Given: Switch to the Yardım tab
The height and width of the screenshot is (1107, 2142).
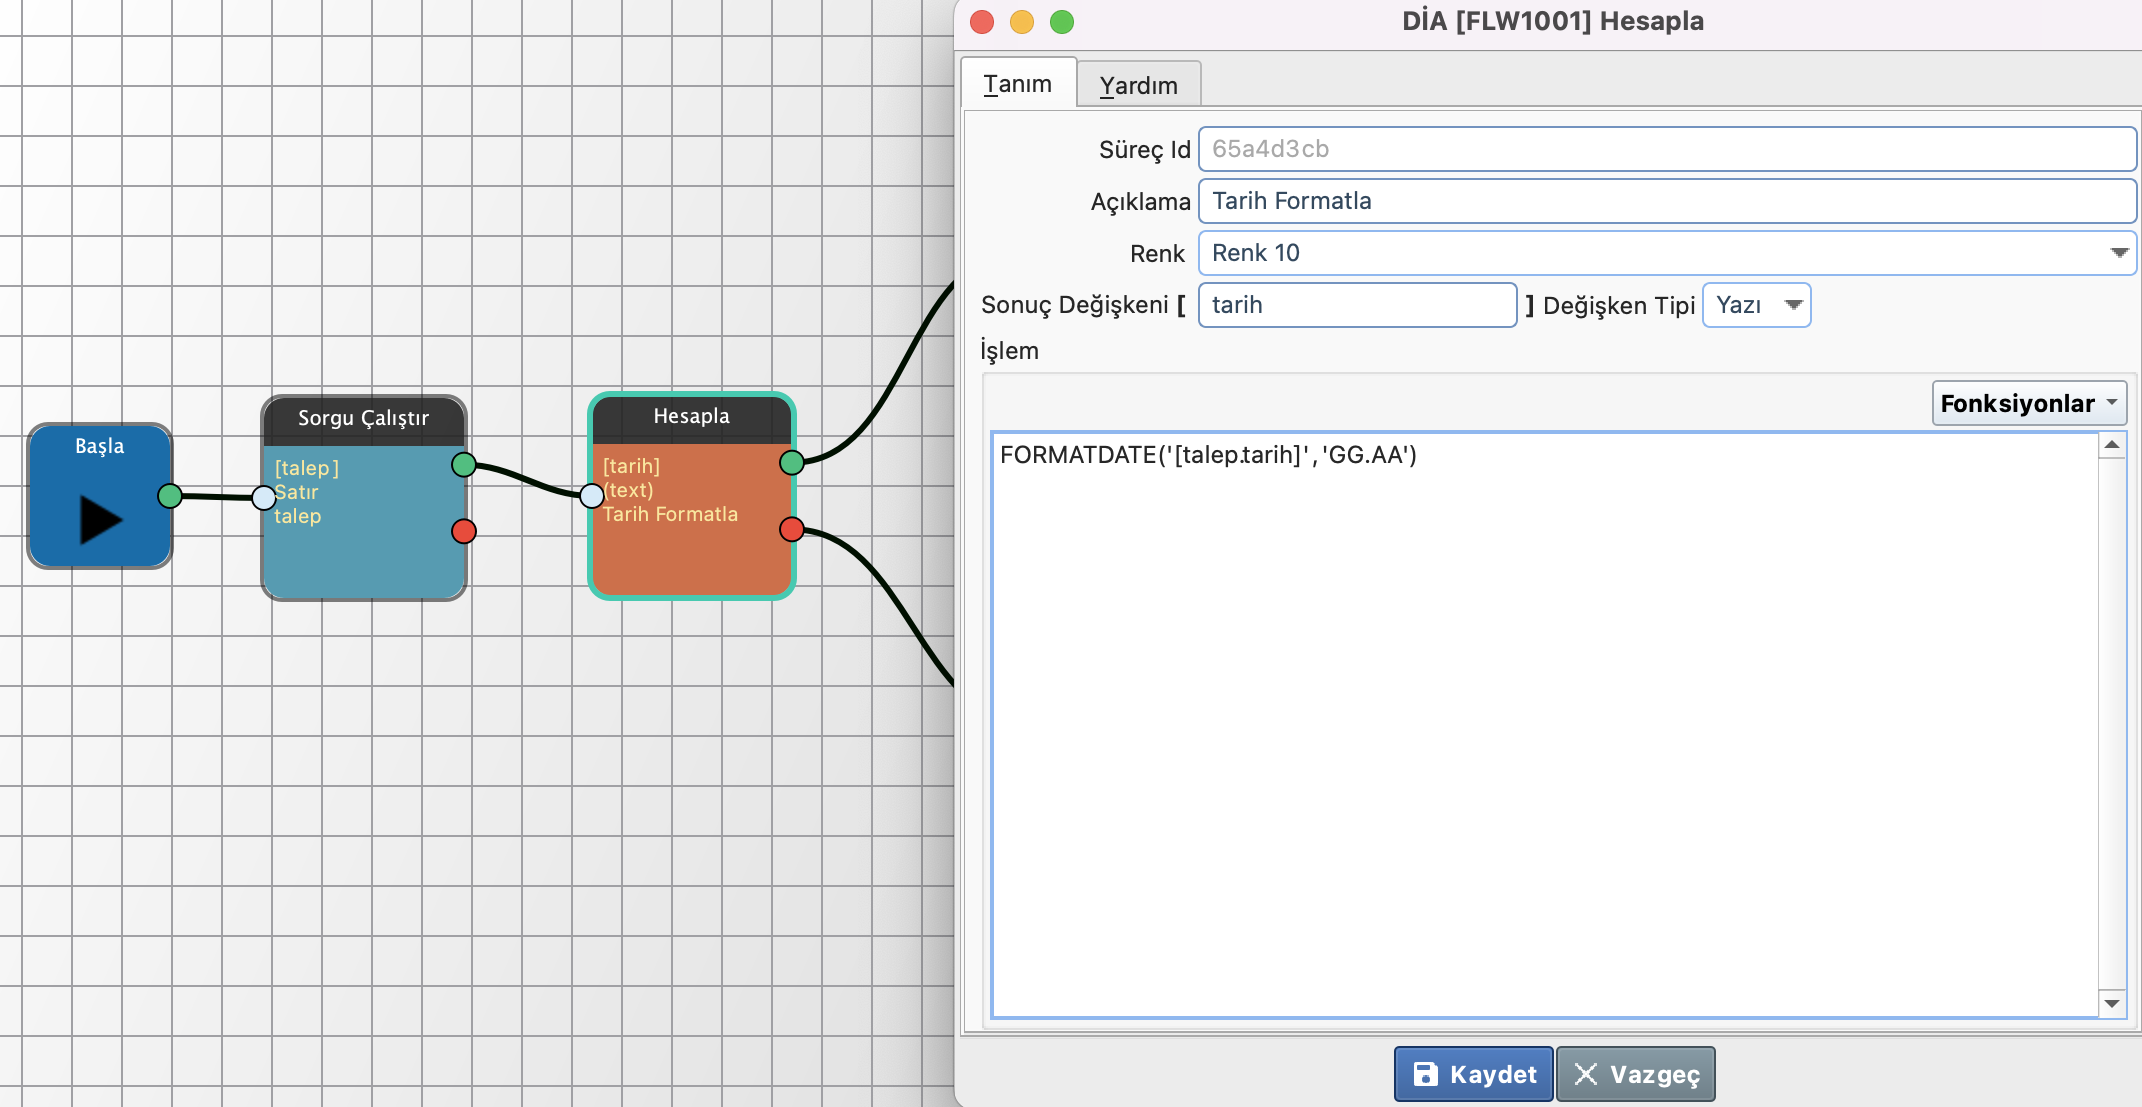Looking at the screenshot, I should tap(1138, 85).
